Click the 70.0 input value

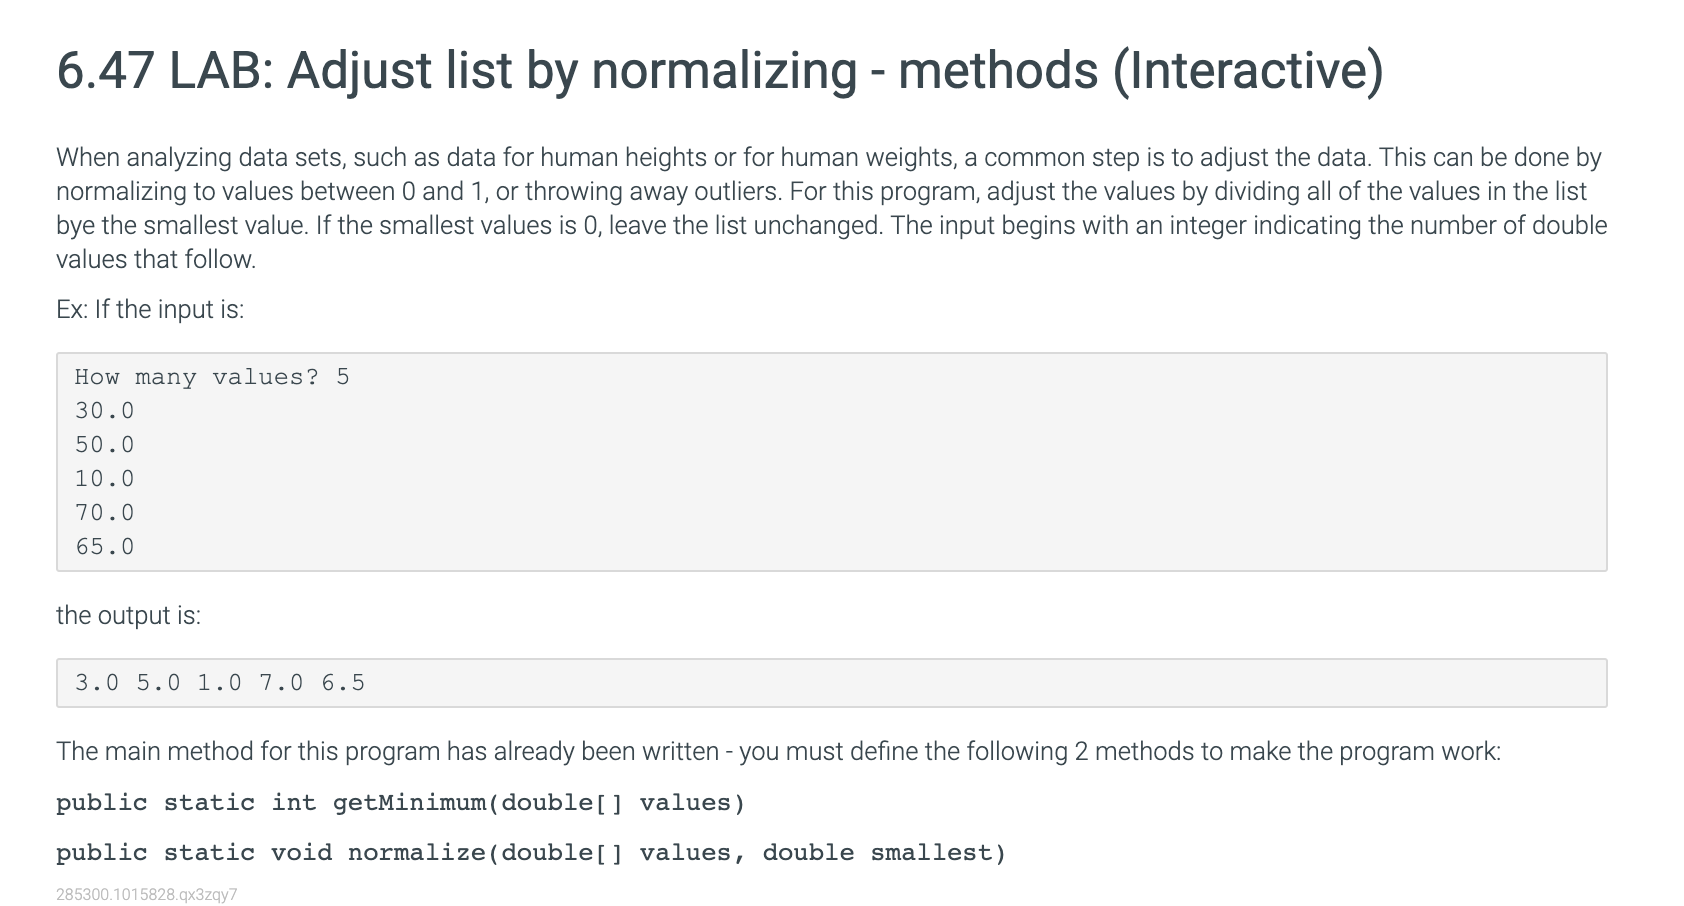tap(104, 513)
